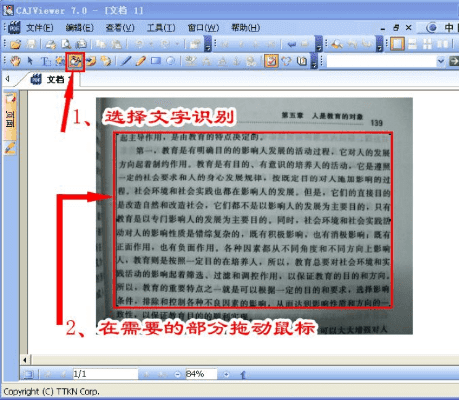
Task: Select the rectangle annotation tool
Action: (155, 61)
